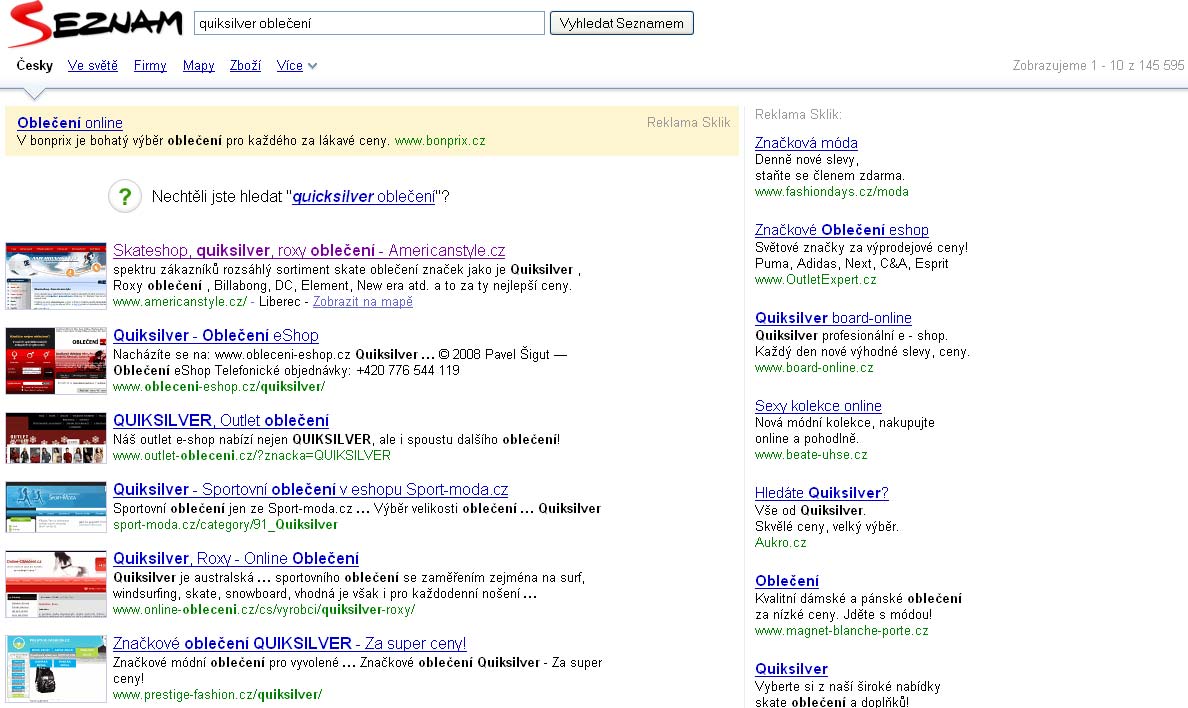Open 'Quiksilver - Sportovní oblečení v eshopu Sport-moda.cz' result
Image resolution: width=1188 pixels, height=708 pixels.
pyautogui.click(x=311, y=489)
